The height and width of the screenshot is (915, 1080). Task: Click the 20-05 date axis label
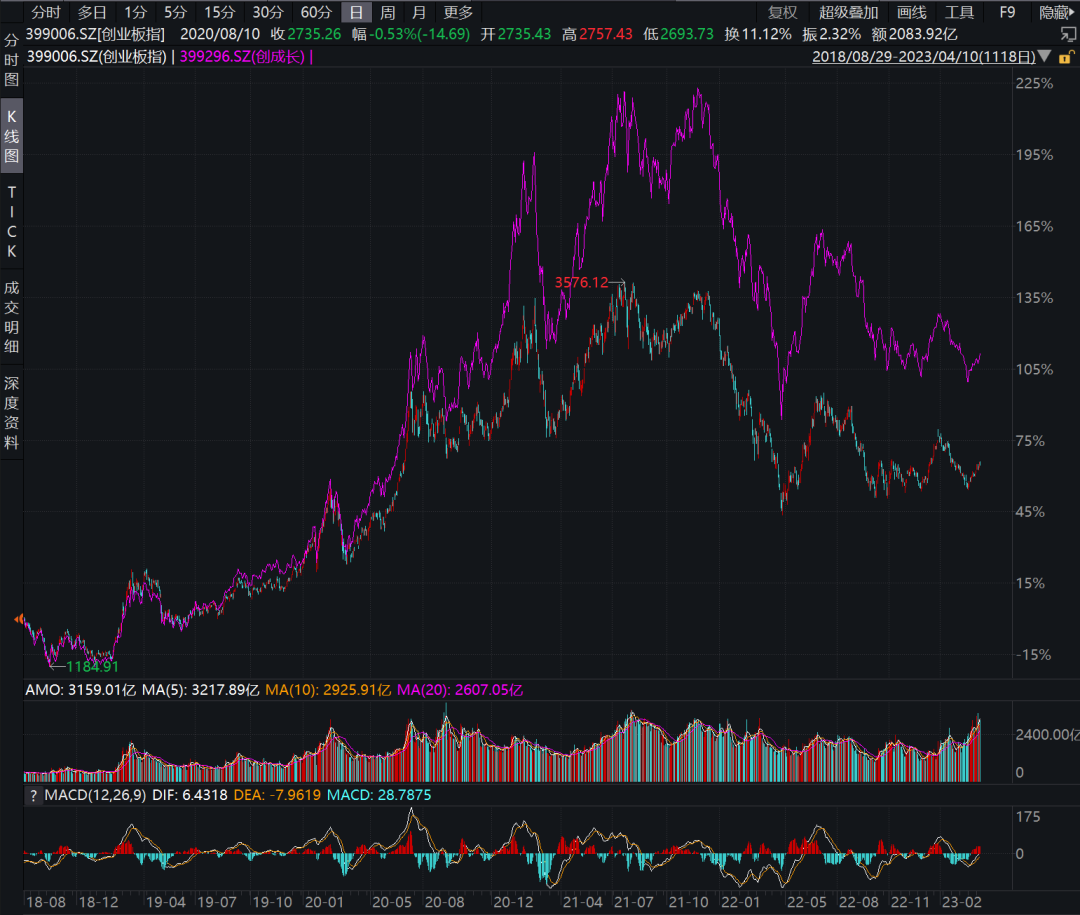(x=391, y=902)
